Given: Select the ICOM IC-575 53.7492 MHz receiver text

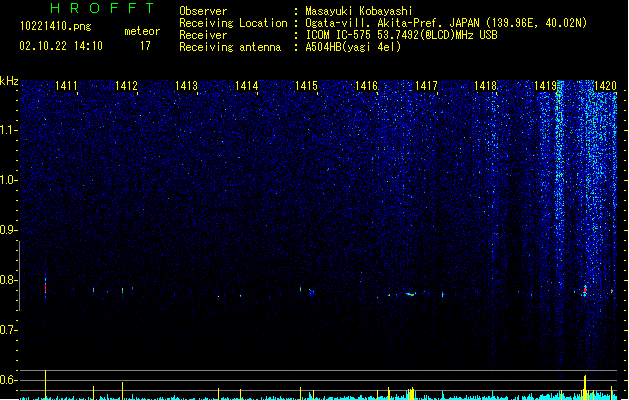Looking at the screenshot, I should pyautogui.click(x=401, y=35).
